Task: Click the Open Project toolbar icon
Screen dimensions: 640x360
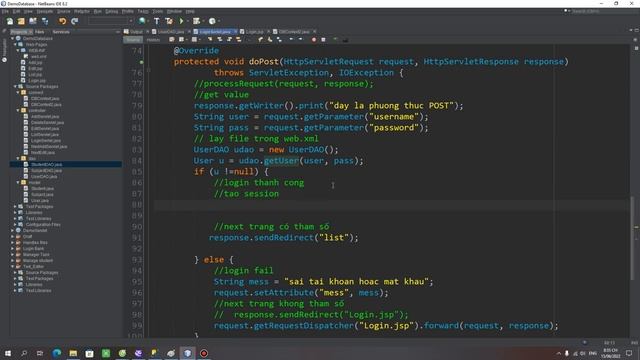Action: pos(33,21)
